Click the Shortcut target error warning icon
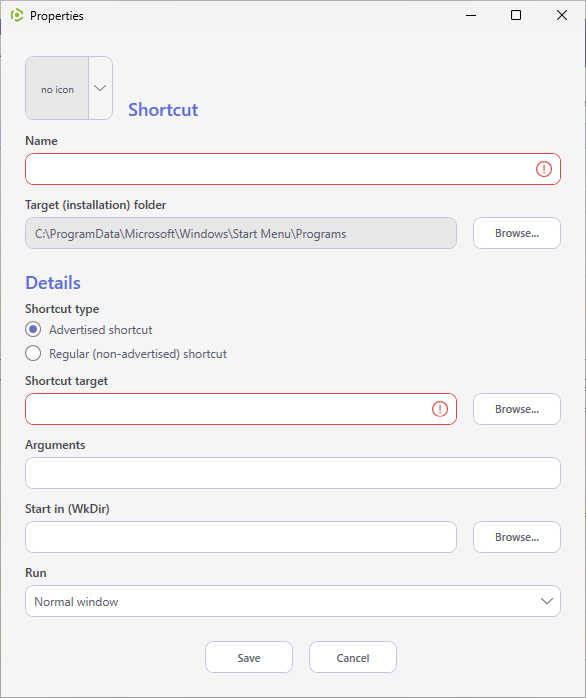The width and height of the screenshot is (586, 698). pos(440,409)
